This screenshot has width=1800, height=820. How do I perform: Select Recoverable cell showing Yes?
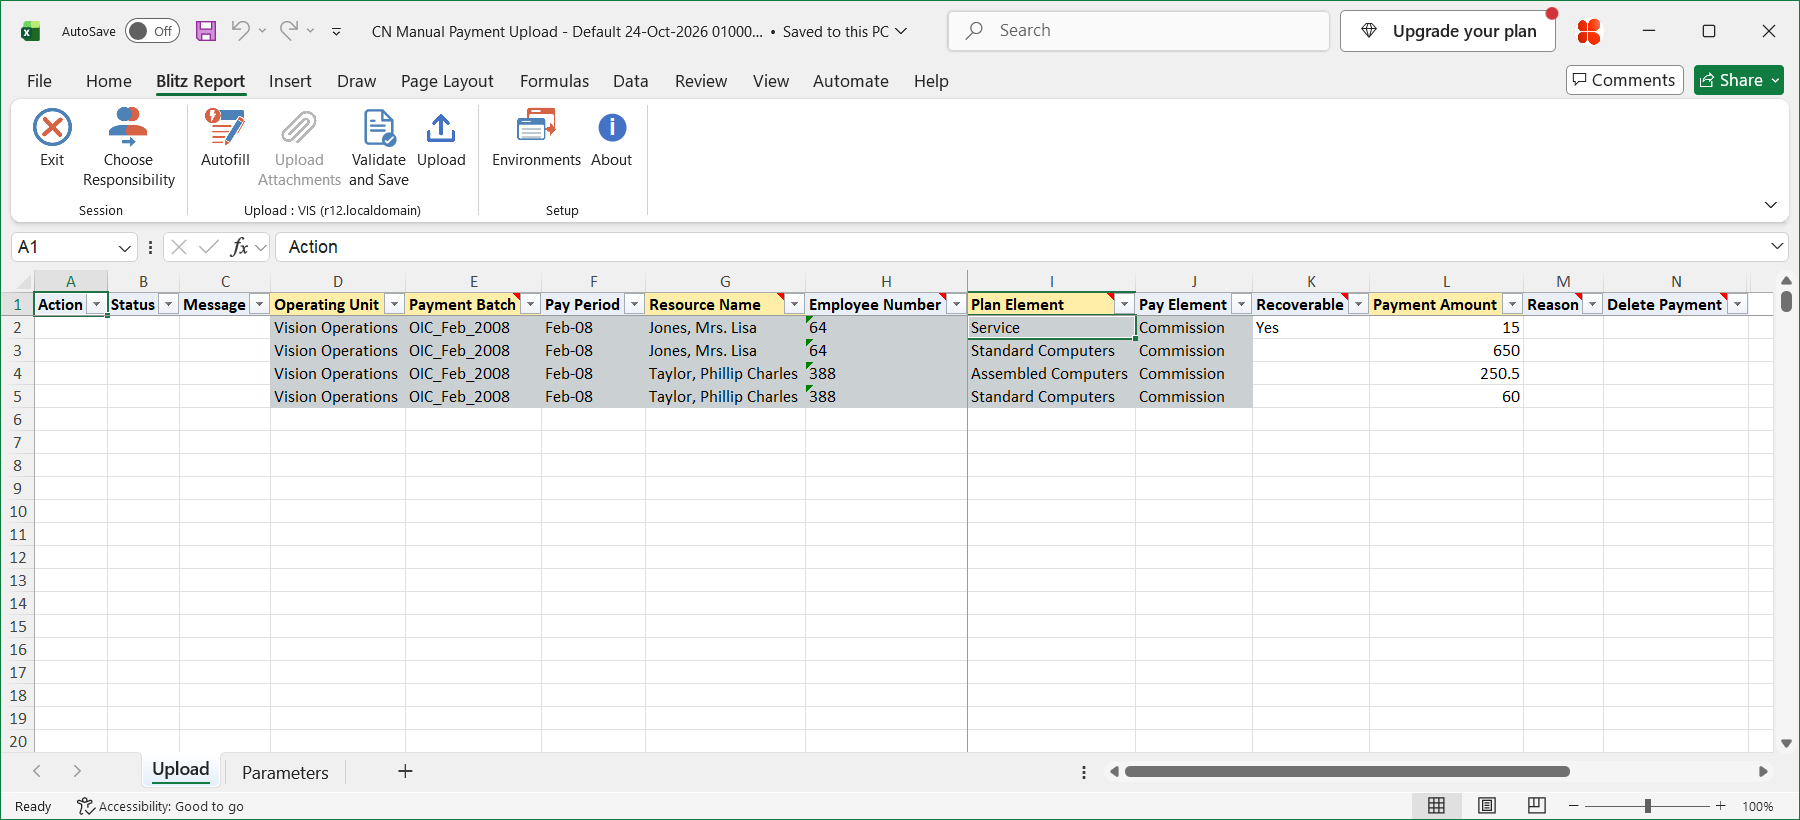click(1310, 327)
